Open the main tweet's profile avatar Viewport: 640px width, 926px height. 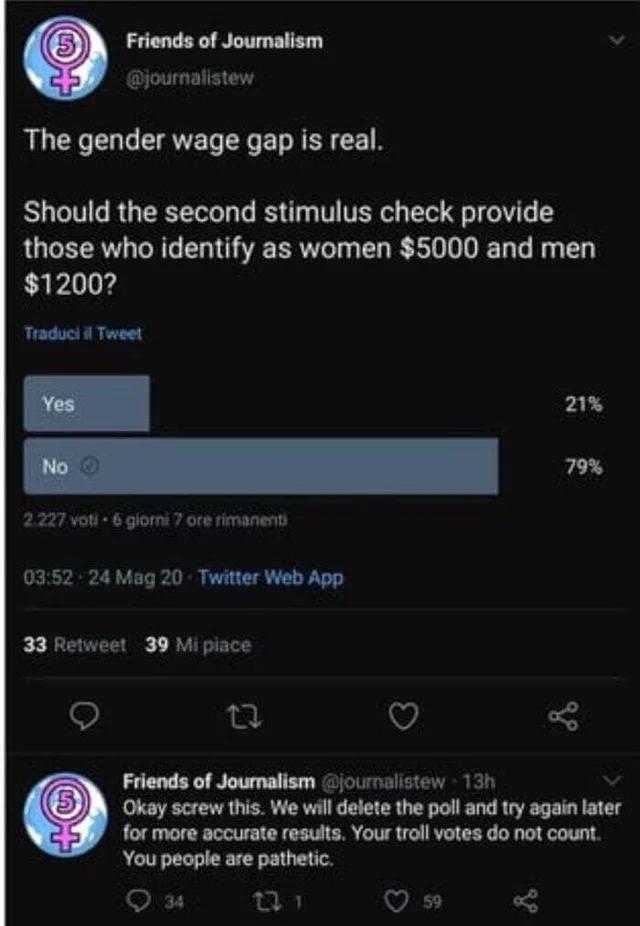coord(66,59)
